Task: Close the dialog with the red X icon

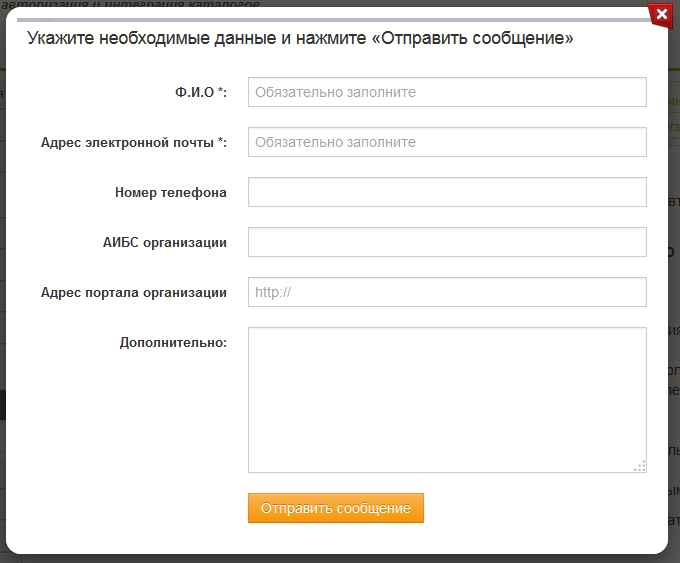Action: pos(659,14)
